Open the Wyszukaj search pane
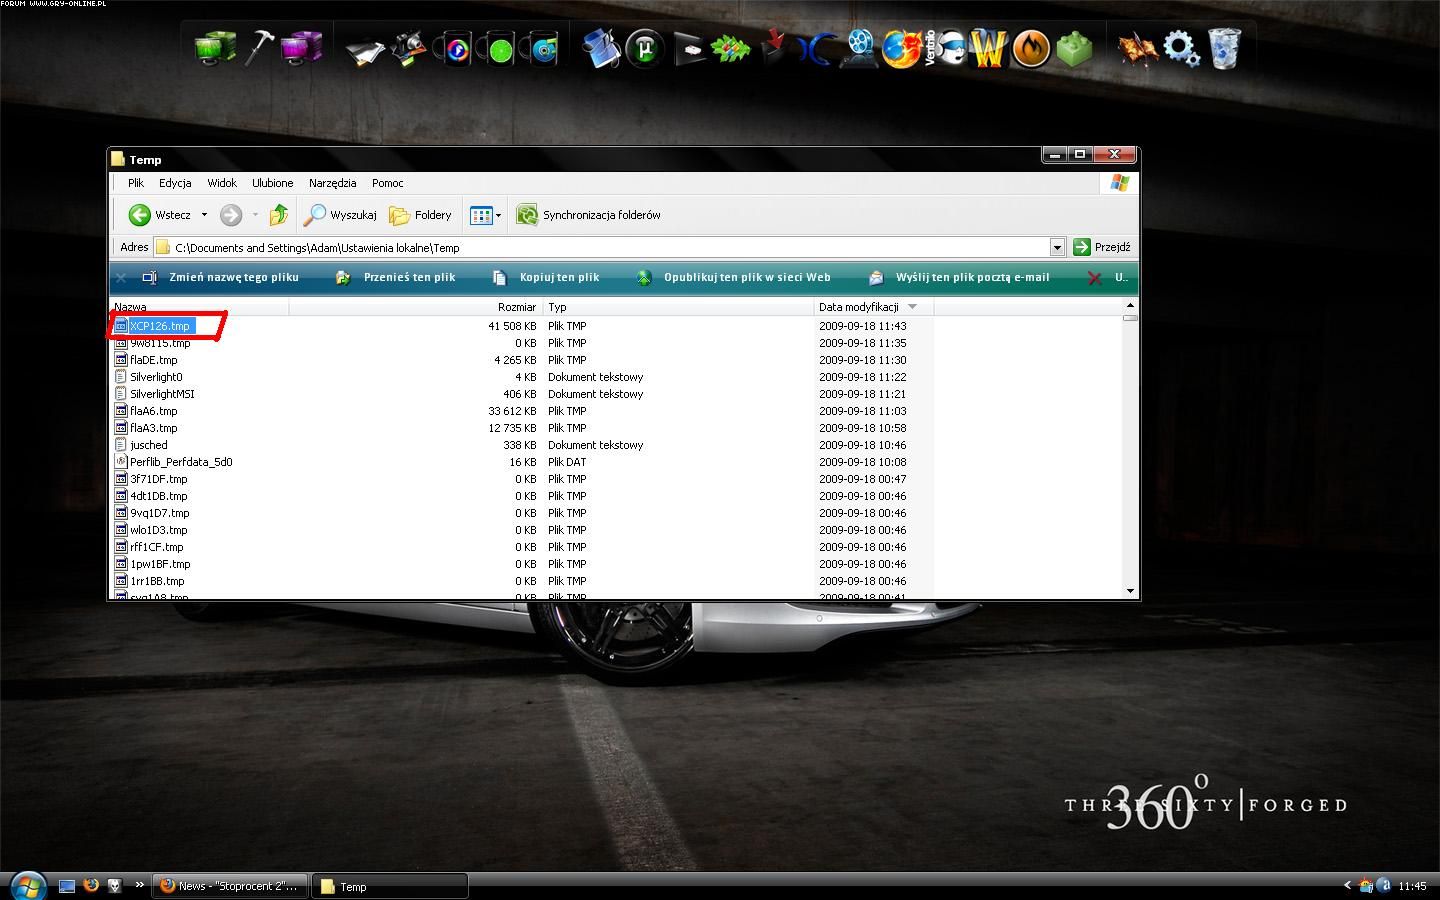The width and height of the screenshot is (1440, 900). [341, 215]
